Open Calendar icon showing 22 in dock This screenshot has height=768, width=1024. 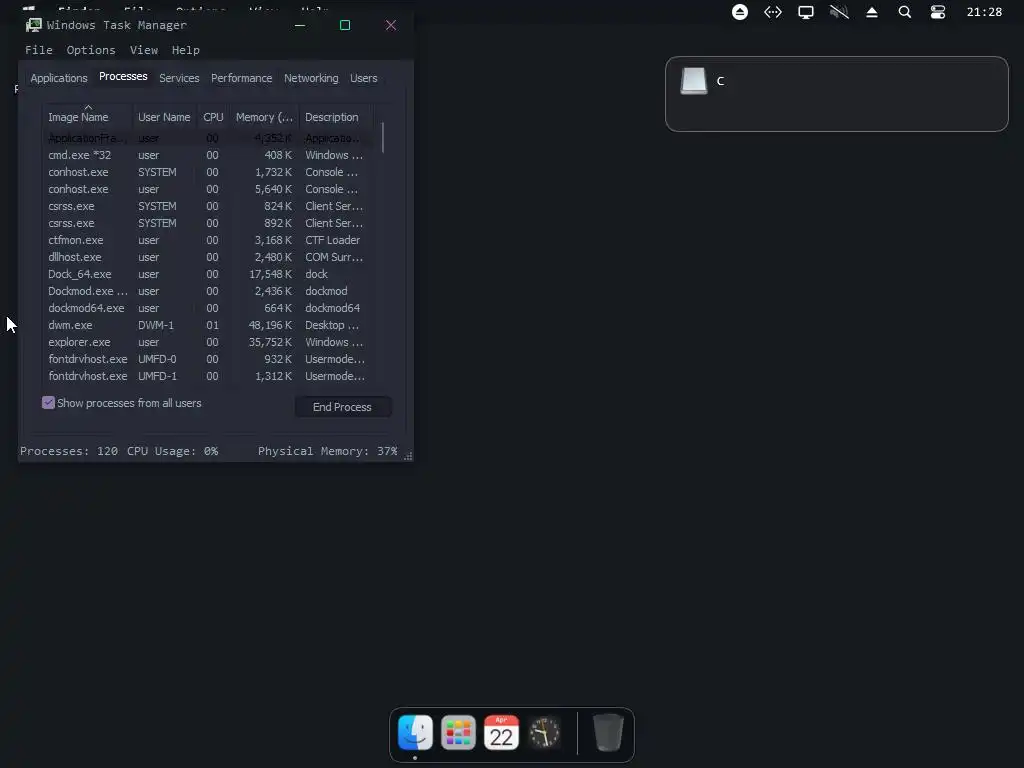501,732
